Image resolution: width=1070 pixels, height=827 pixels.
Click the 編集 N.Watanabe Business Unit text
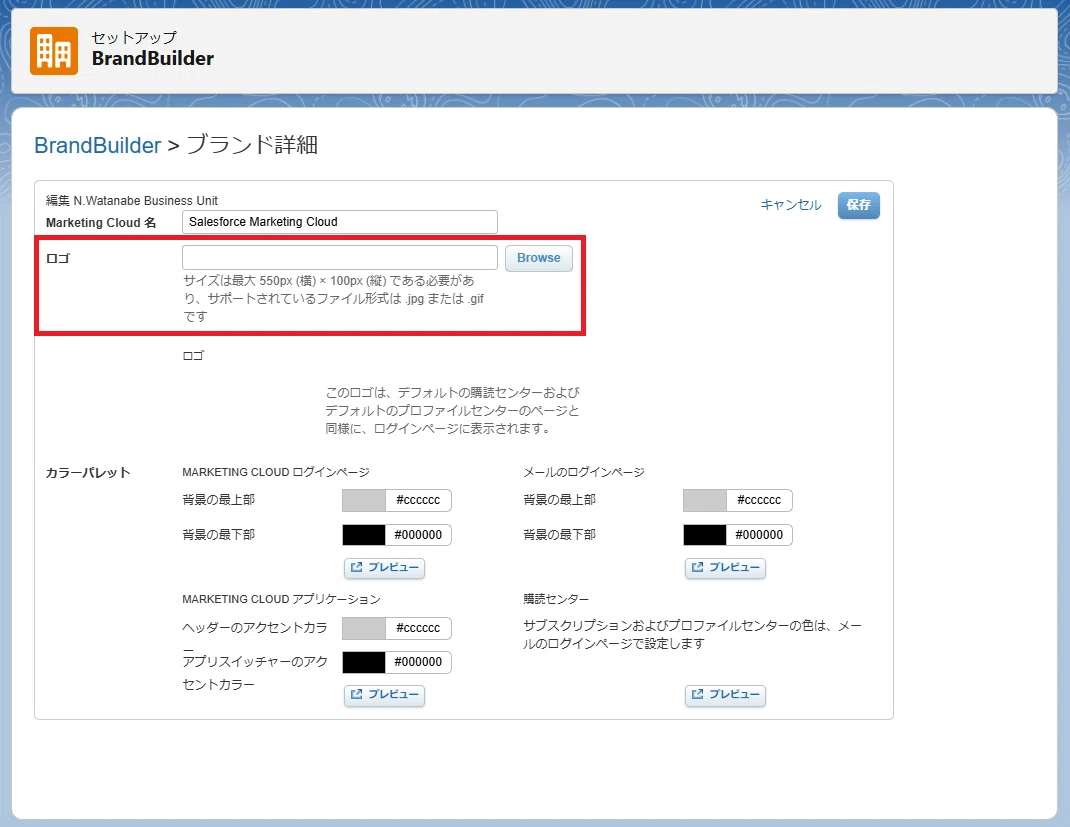132,201
